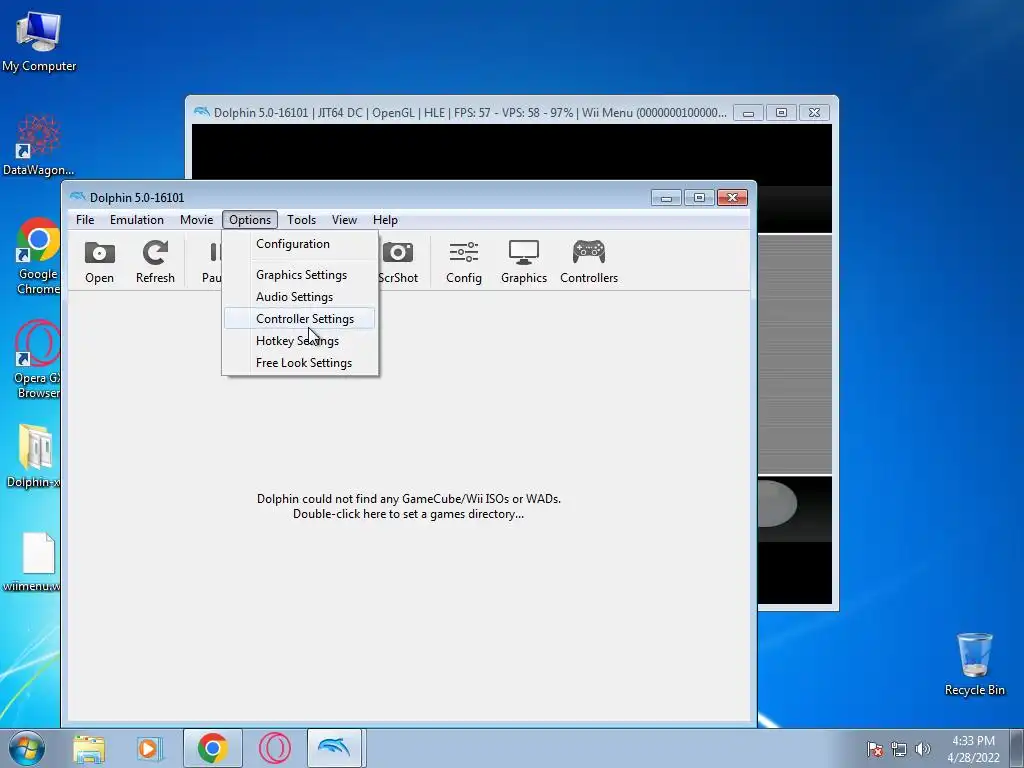Image resolution: width=1024 pixels, height=768 pixels.
Task: Choose Configuration from the Options menu
Action: [300, 244]
